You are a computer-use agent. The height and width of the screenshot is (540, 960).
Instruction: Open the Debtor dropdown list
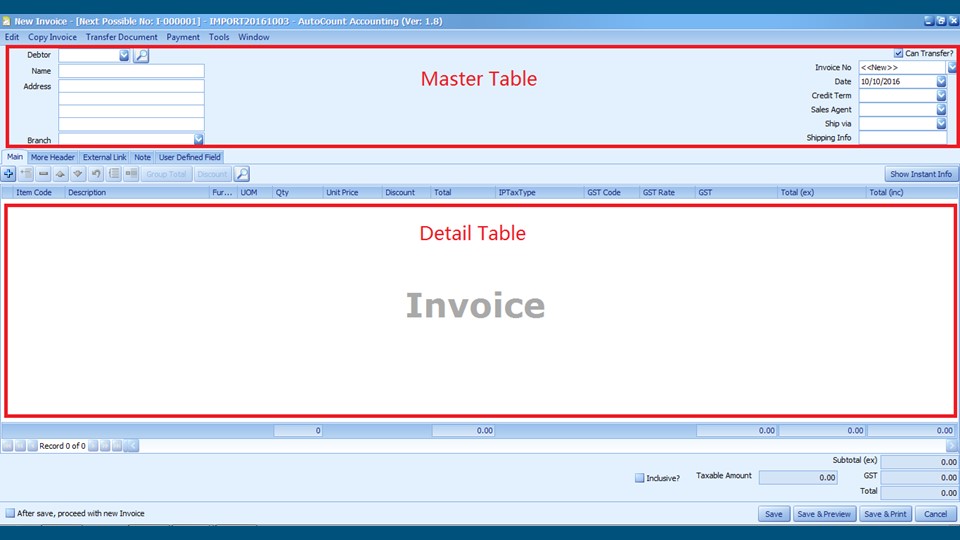124,56
